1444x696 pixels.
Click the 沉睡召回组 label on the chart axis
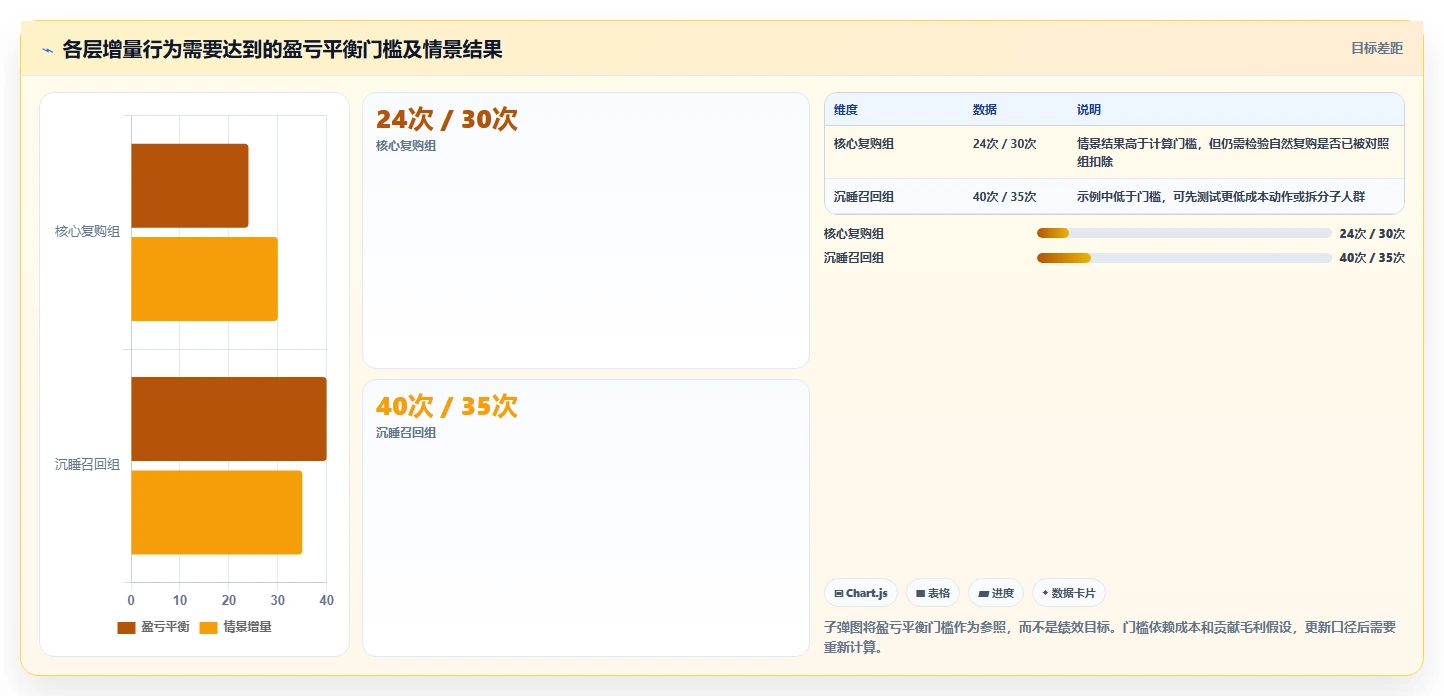[x=87, y=465]
